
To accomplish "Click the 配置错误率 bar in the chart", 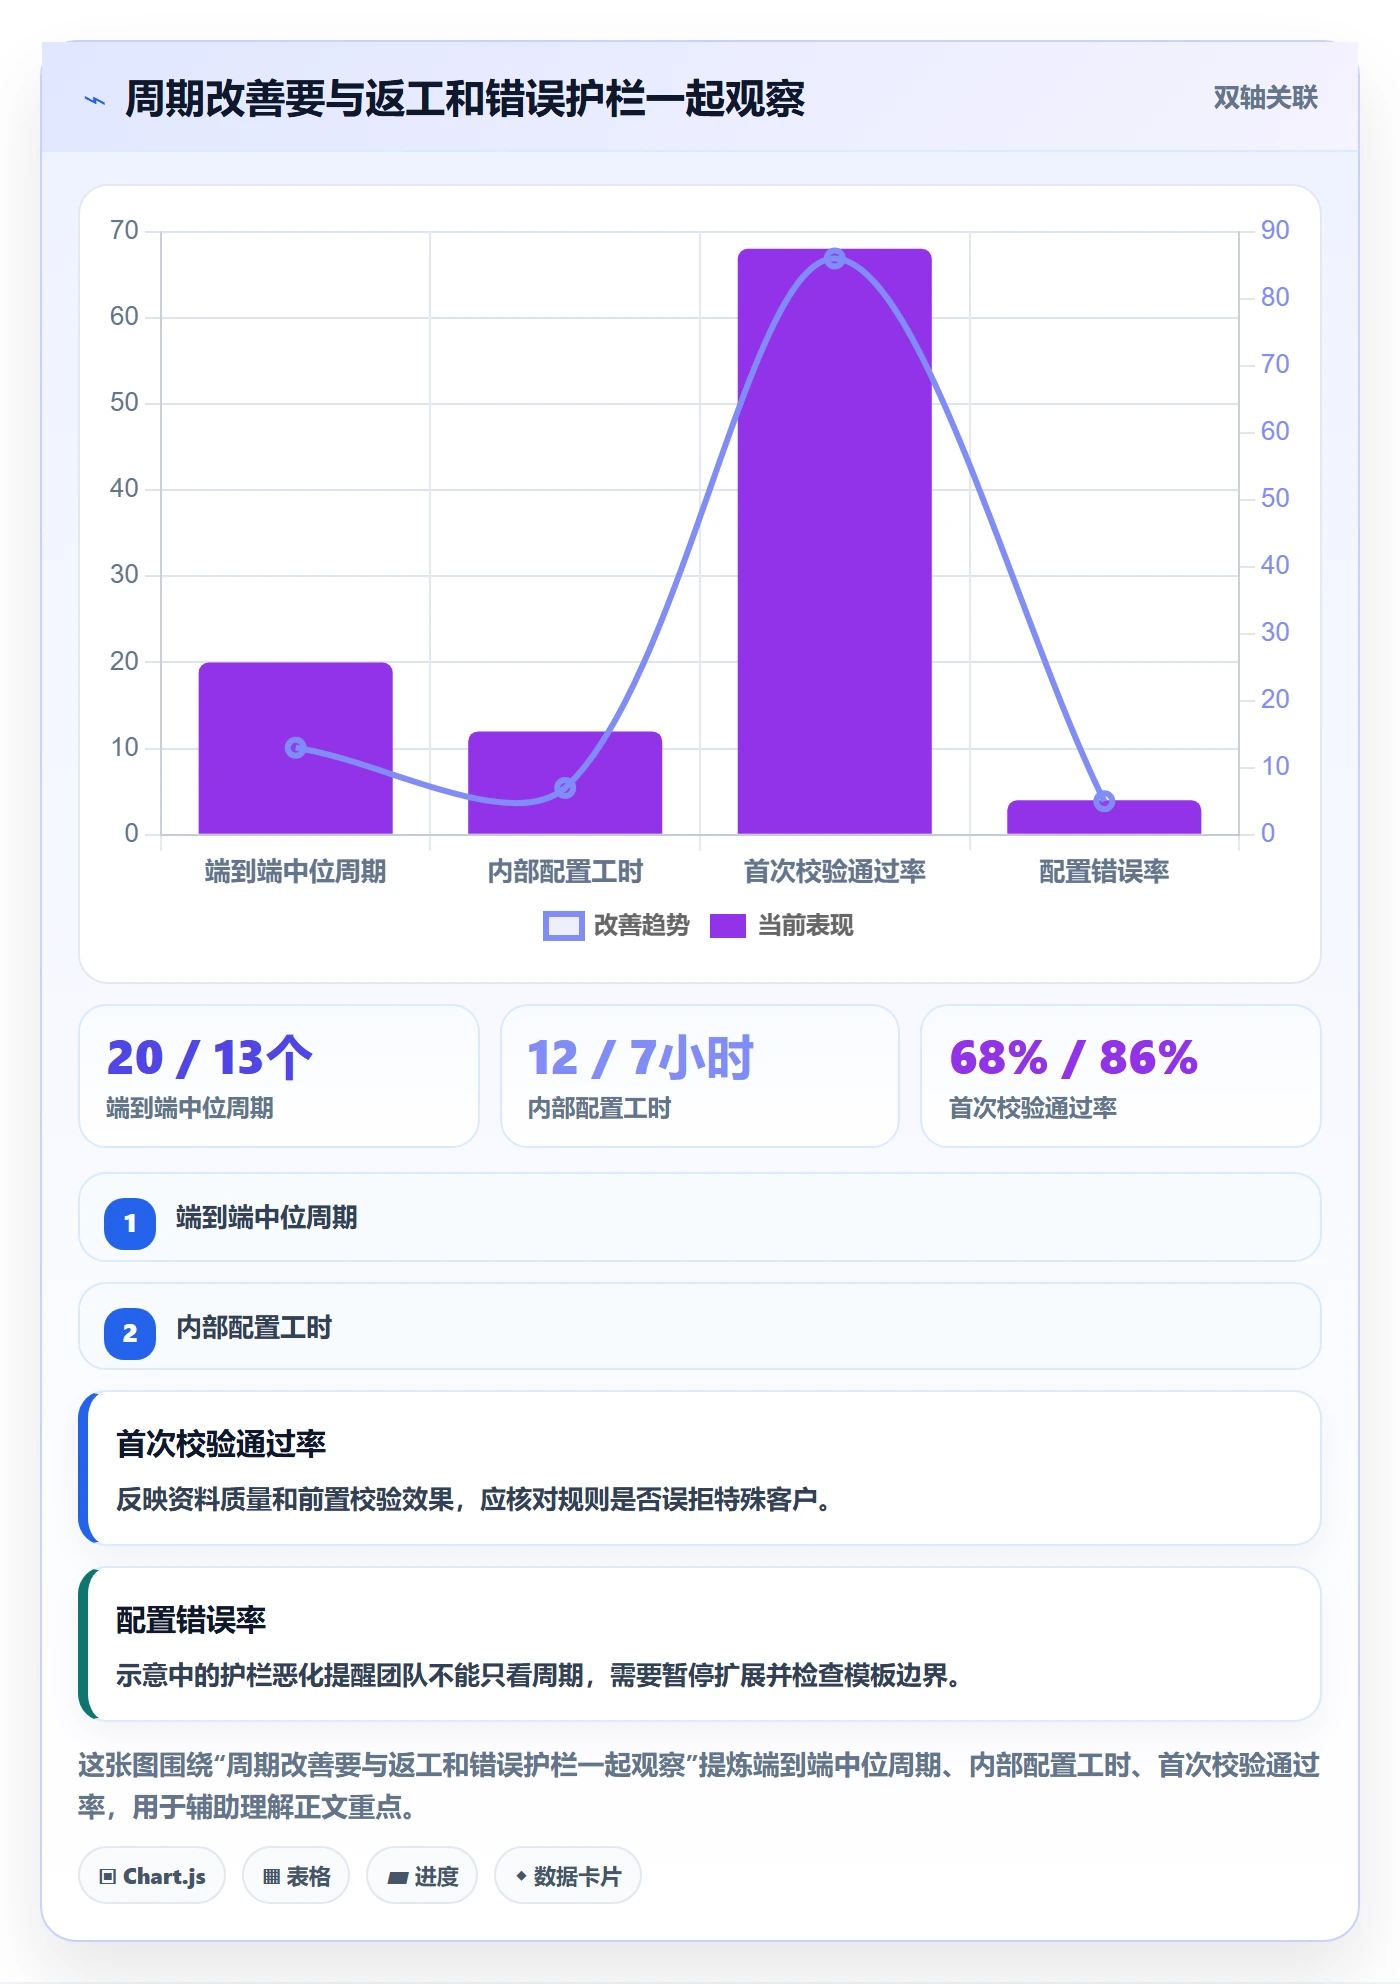I will [x=1104, y=817].
